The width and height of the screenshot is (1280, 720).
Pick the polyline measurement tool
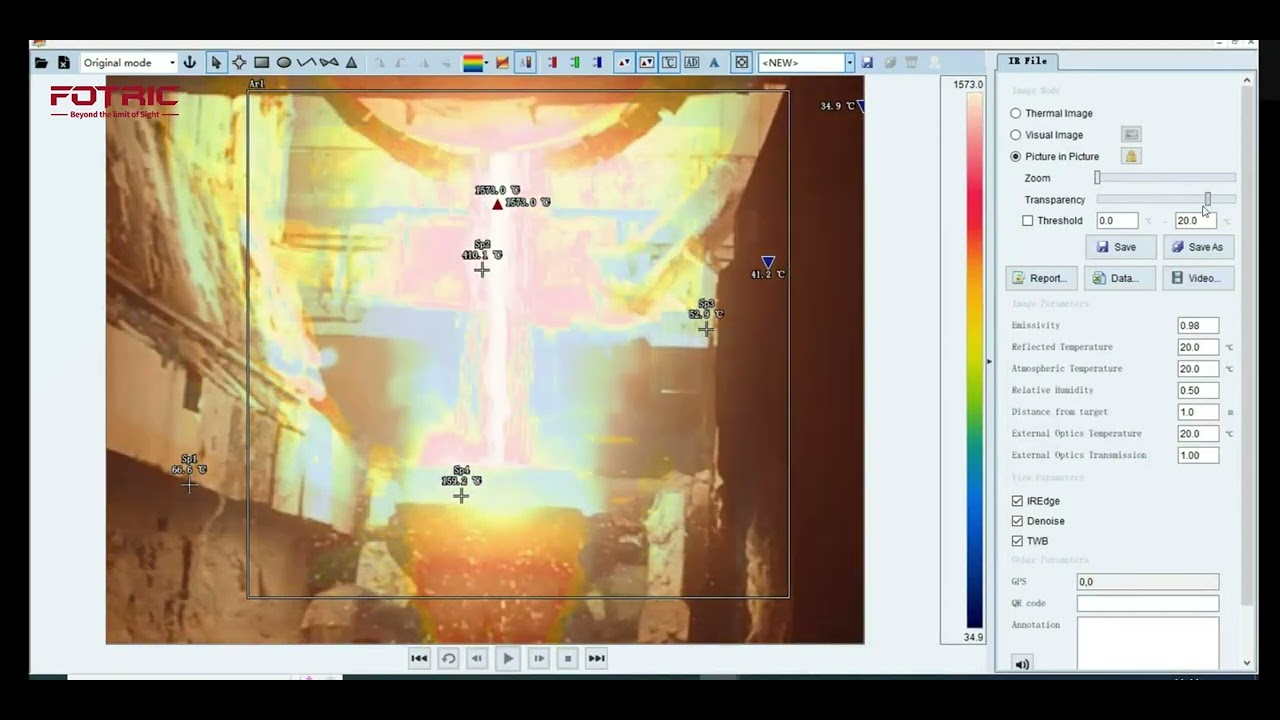(x=306, y=63)
